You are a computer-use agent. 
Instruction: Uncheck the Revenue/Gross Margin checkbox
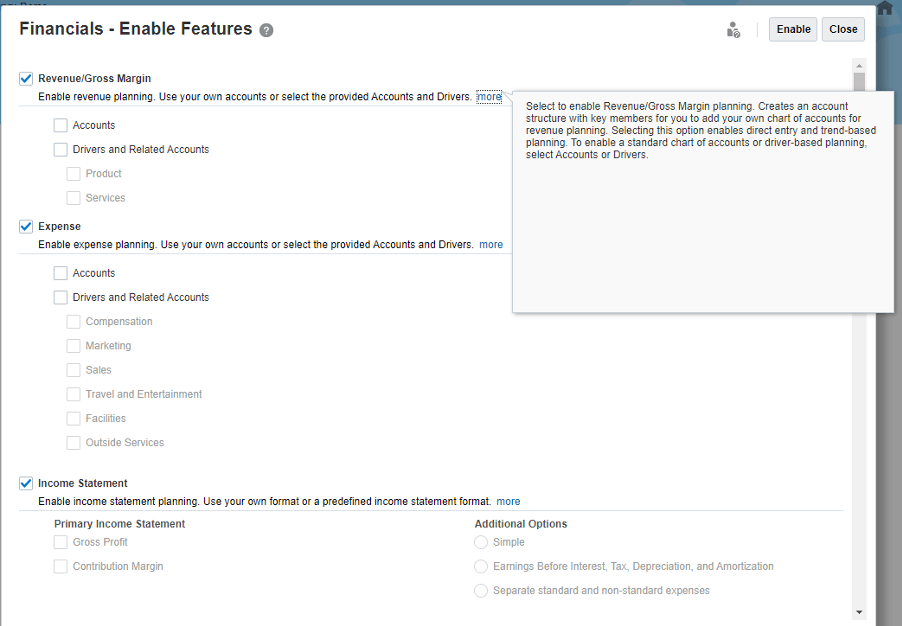tap(26, 78)
